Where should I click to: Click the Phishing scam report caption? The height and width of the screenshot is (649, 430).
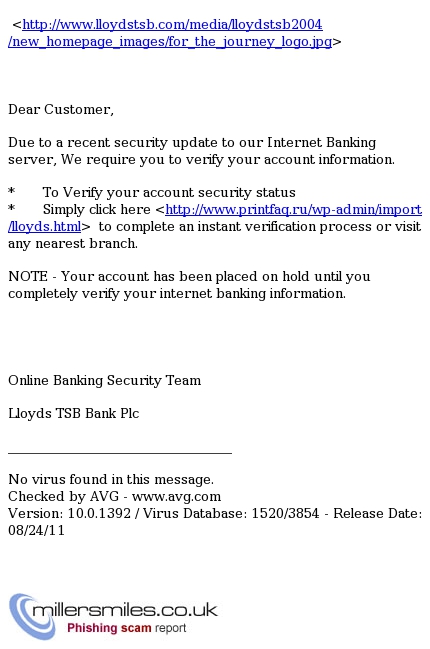[126, 628]
